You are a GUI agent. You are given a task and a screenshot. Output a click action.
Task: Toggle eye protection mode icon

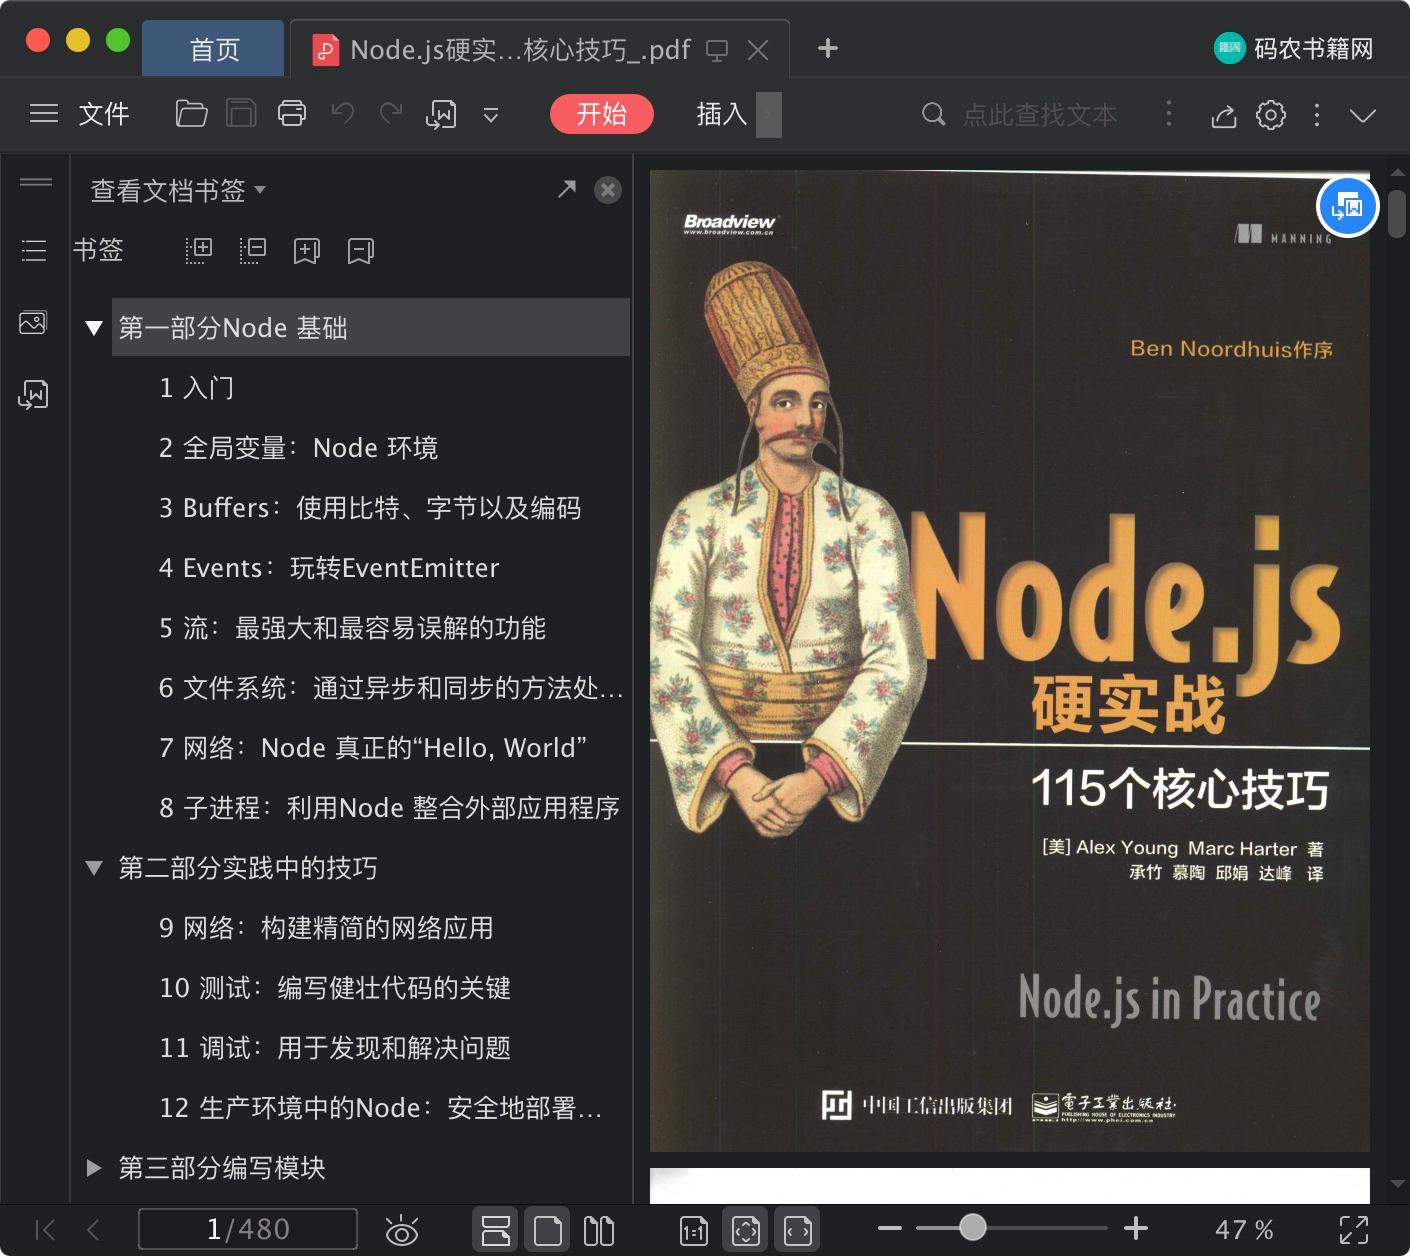(402, 1230)
